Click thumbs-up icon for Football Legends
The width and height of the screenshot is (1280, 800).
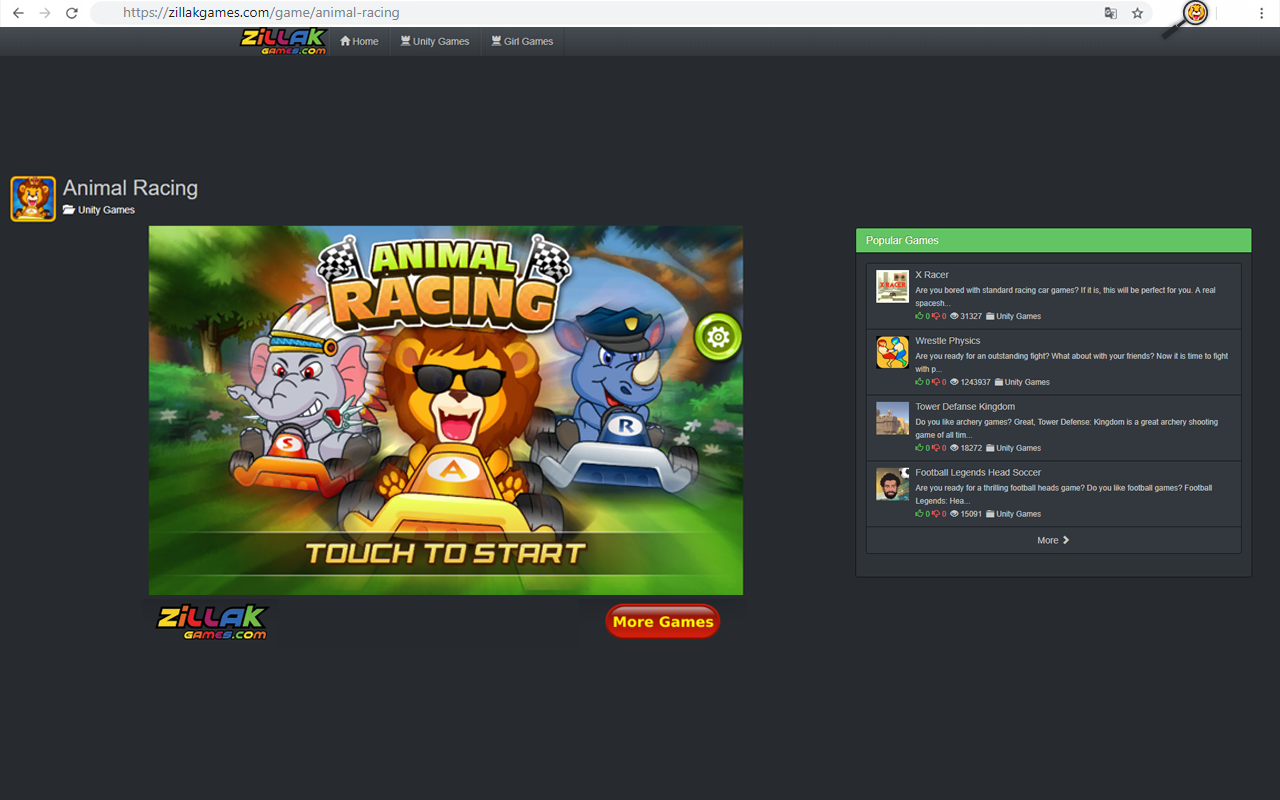(920, 514)
